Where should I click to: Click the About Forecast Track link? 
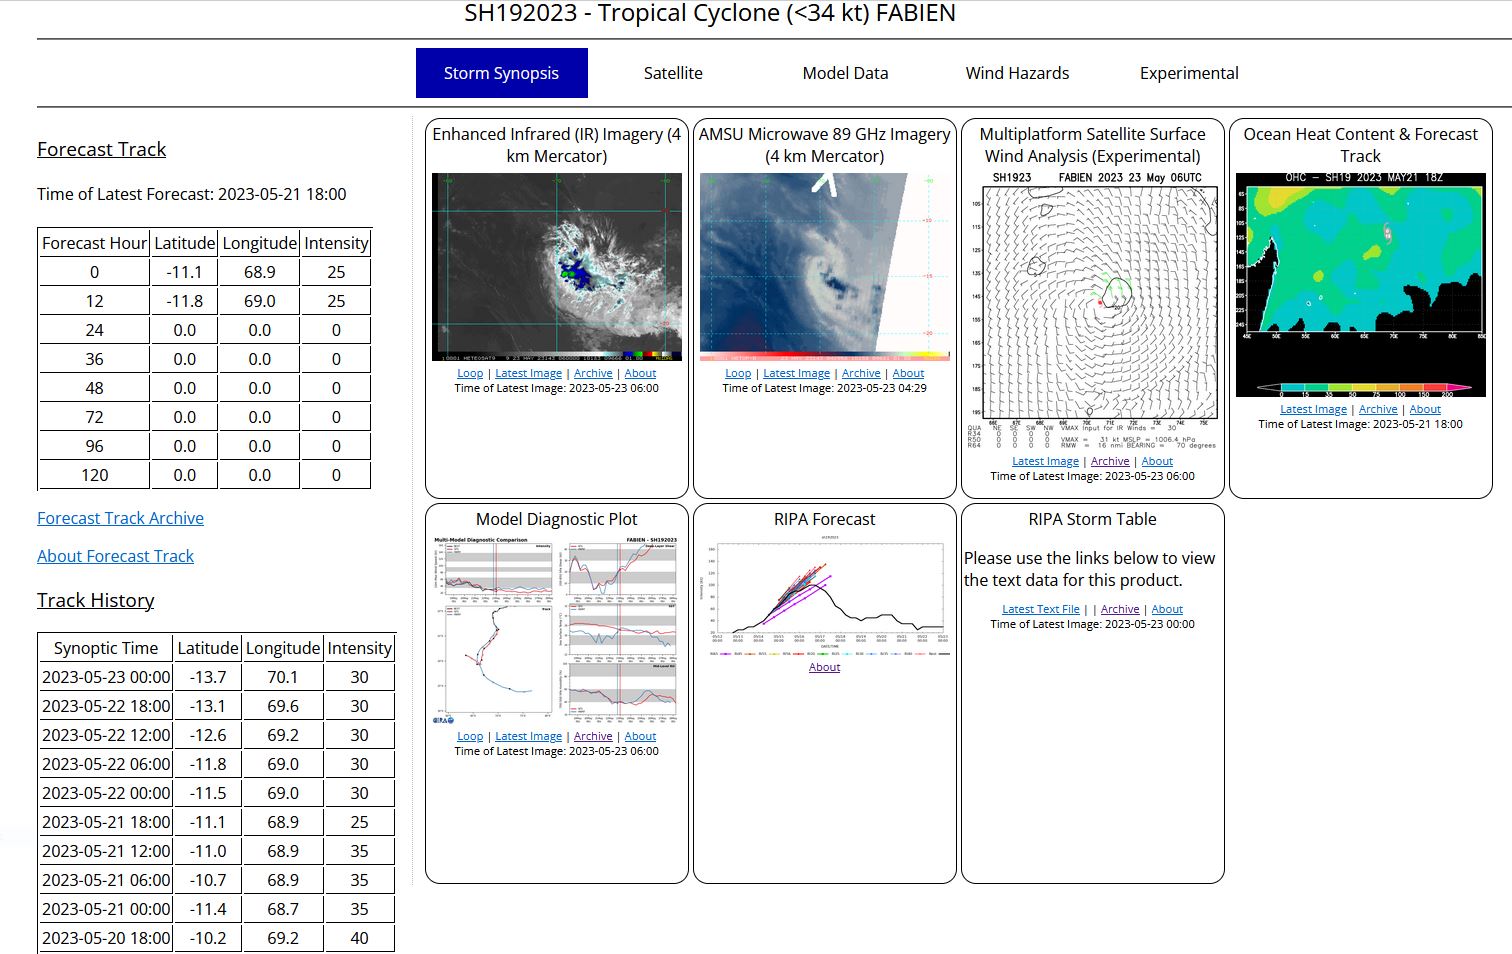[x=115, y=556]
